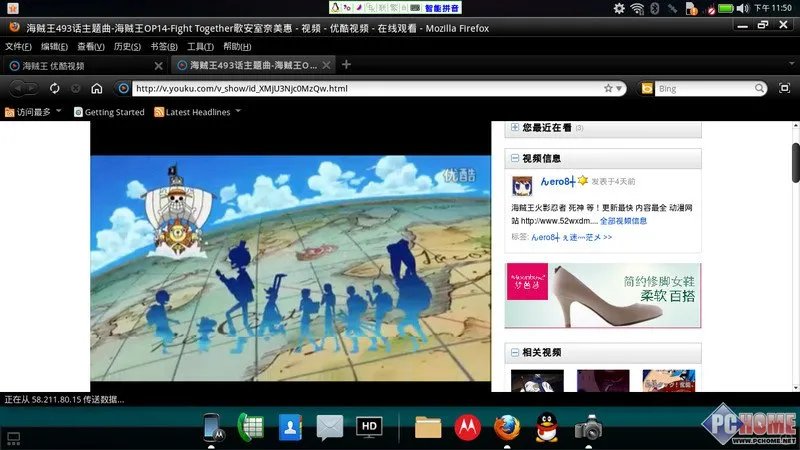Open the 编辑(E) menu
Screen dimensions: 800x450
click(55, 46)
